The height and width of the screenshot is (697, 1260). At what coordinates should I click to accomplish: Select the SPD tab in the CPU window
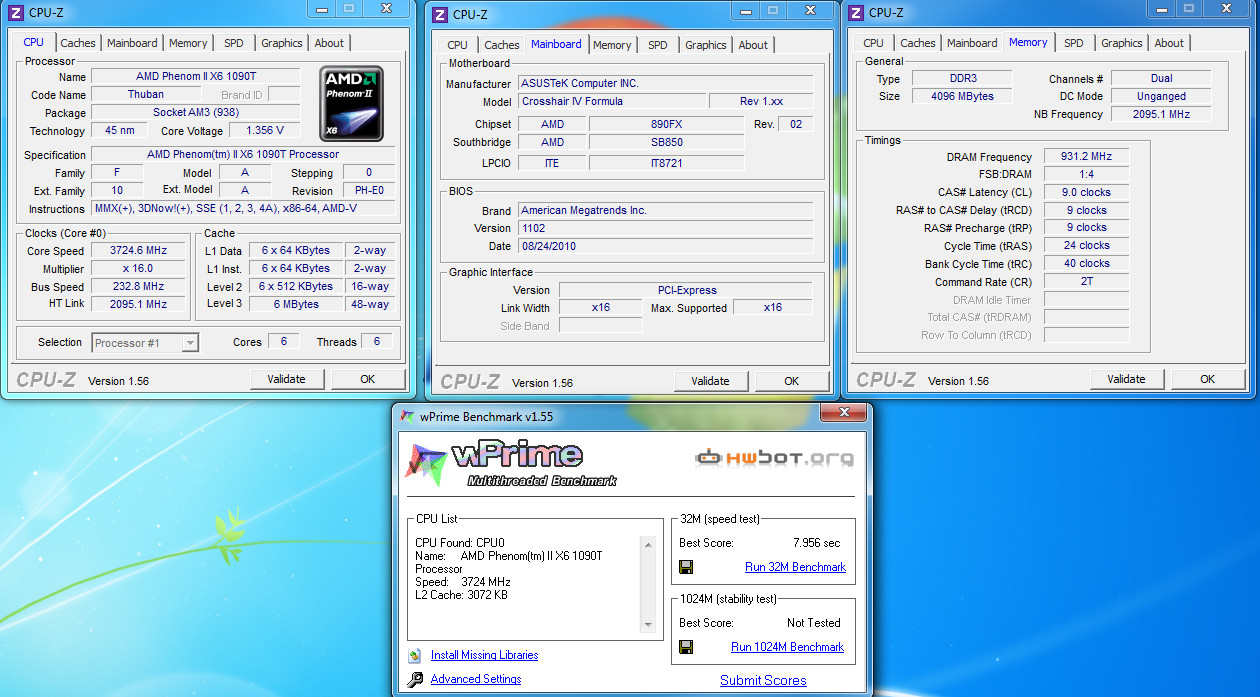point(233,43)
